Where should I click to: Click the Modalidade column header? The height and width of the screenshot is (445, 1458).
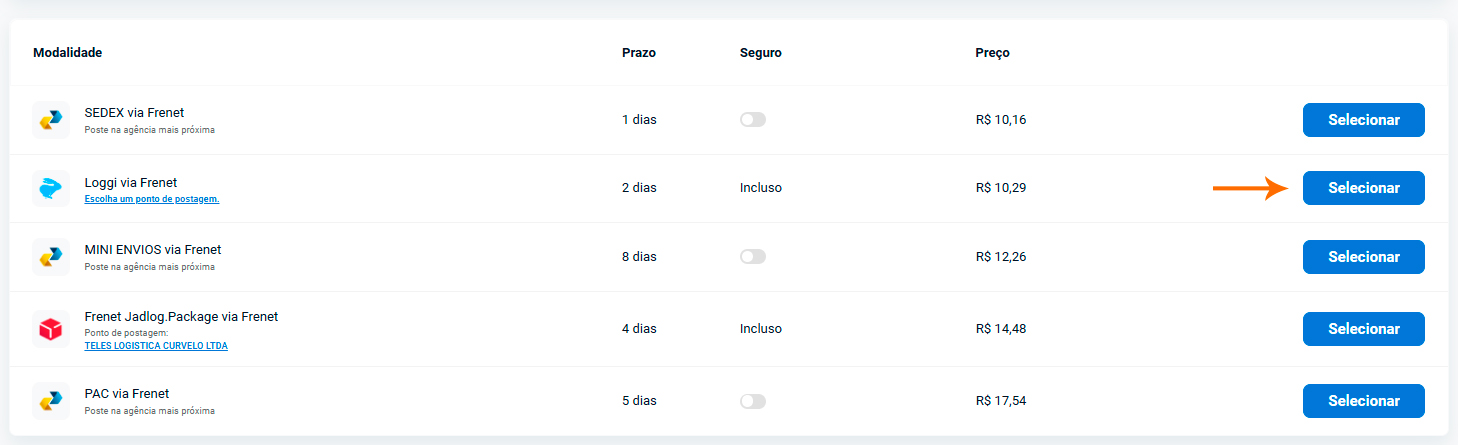click(68, 53)
